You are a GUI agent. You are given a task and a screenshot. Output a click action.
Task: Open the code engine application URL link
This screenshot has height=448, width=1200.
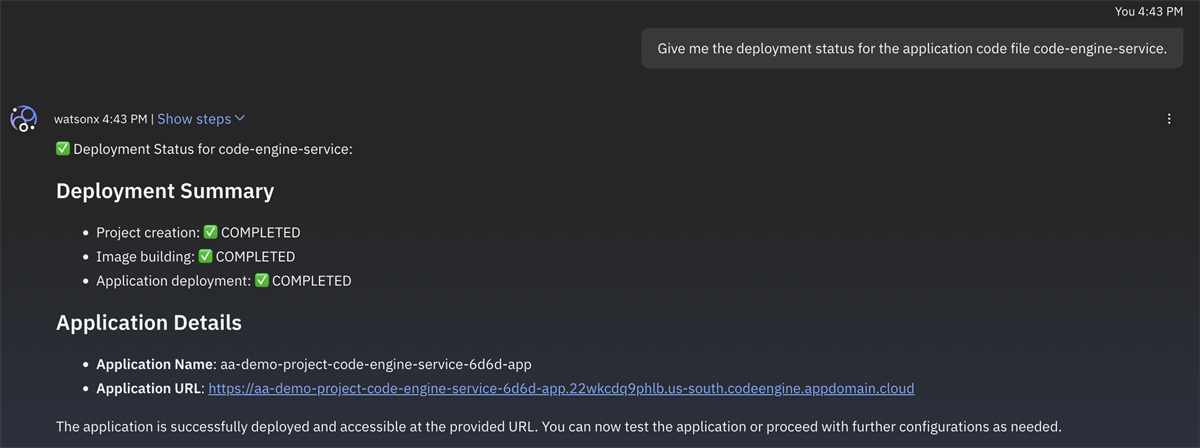tap(561, 388)
